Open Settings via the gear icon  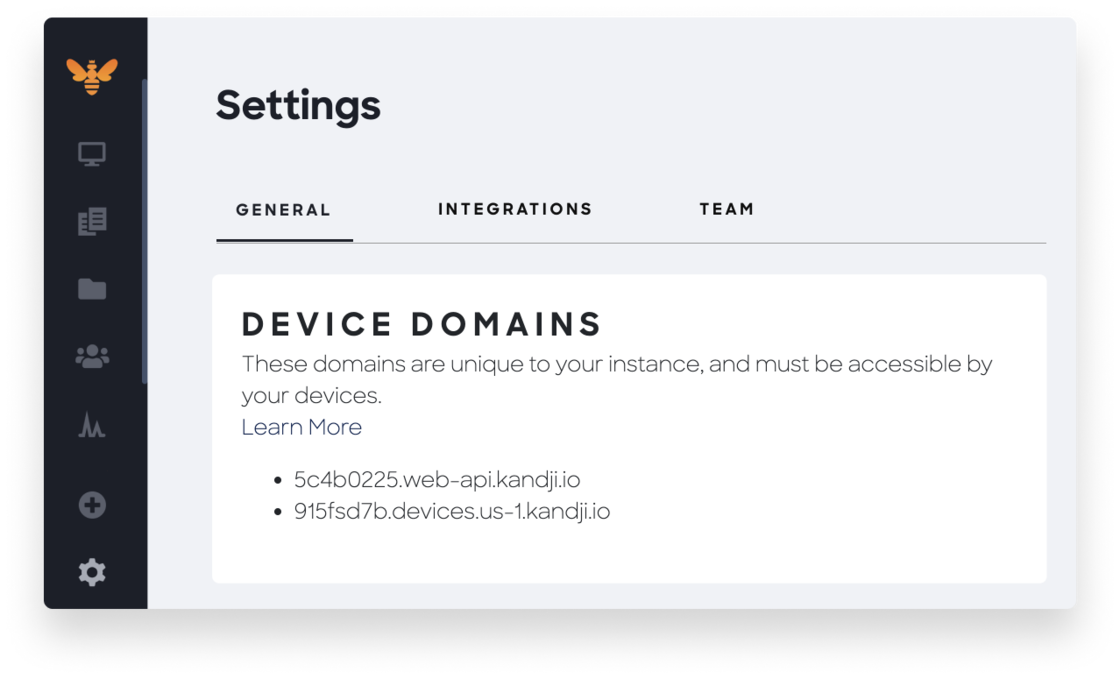pos(92,572)
